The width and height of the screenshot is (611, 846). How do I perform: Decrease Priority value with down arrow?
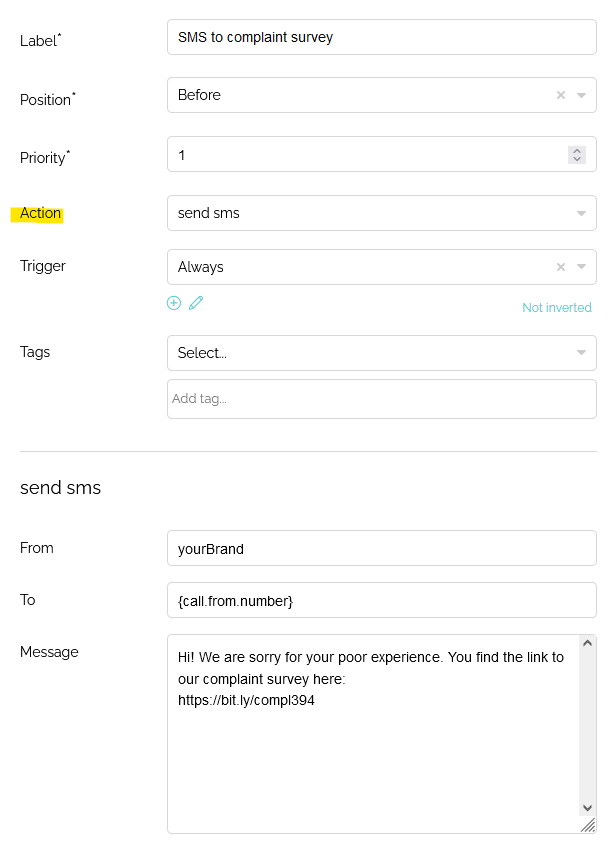(577, 159)
